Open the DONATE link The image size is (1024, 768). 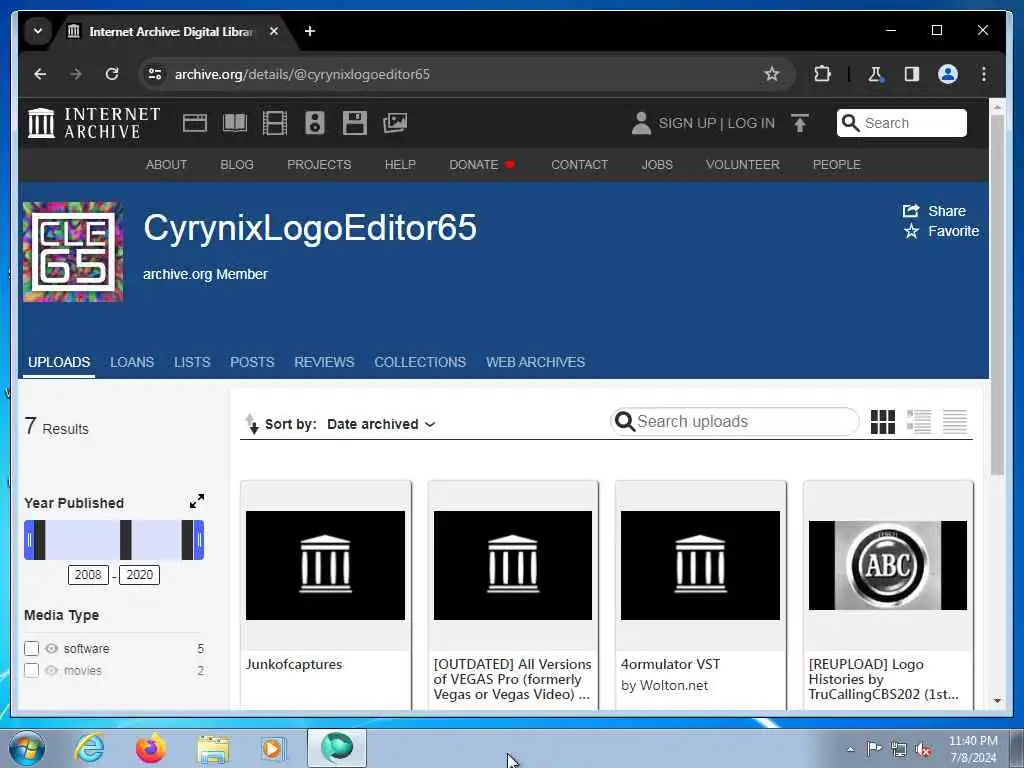pyautogui.click(x=482, y=165)
